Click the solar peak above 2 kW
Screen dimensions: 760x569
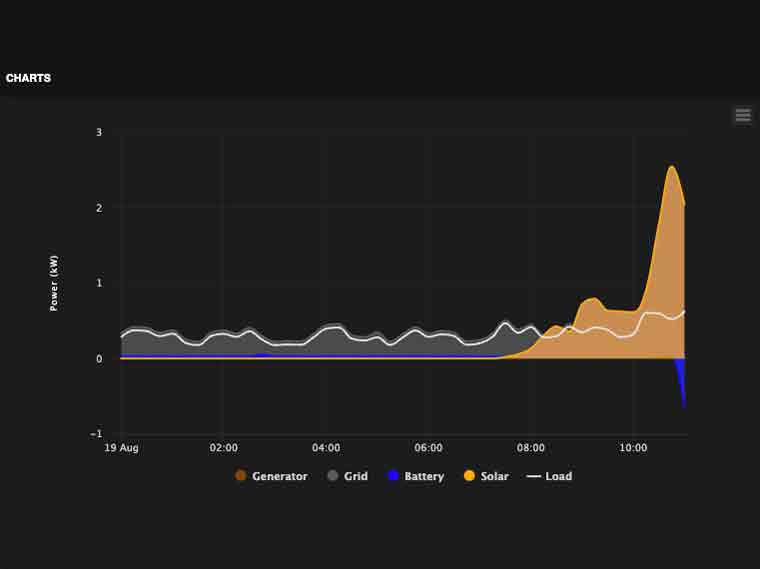click(x=671, y=168)
